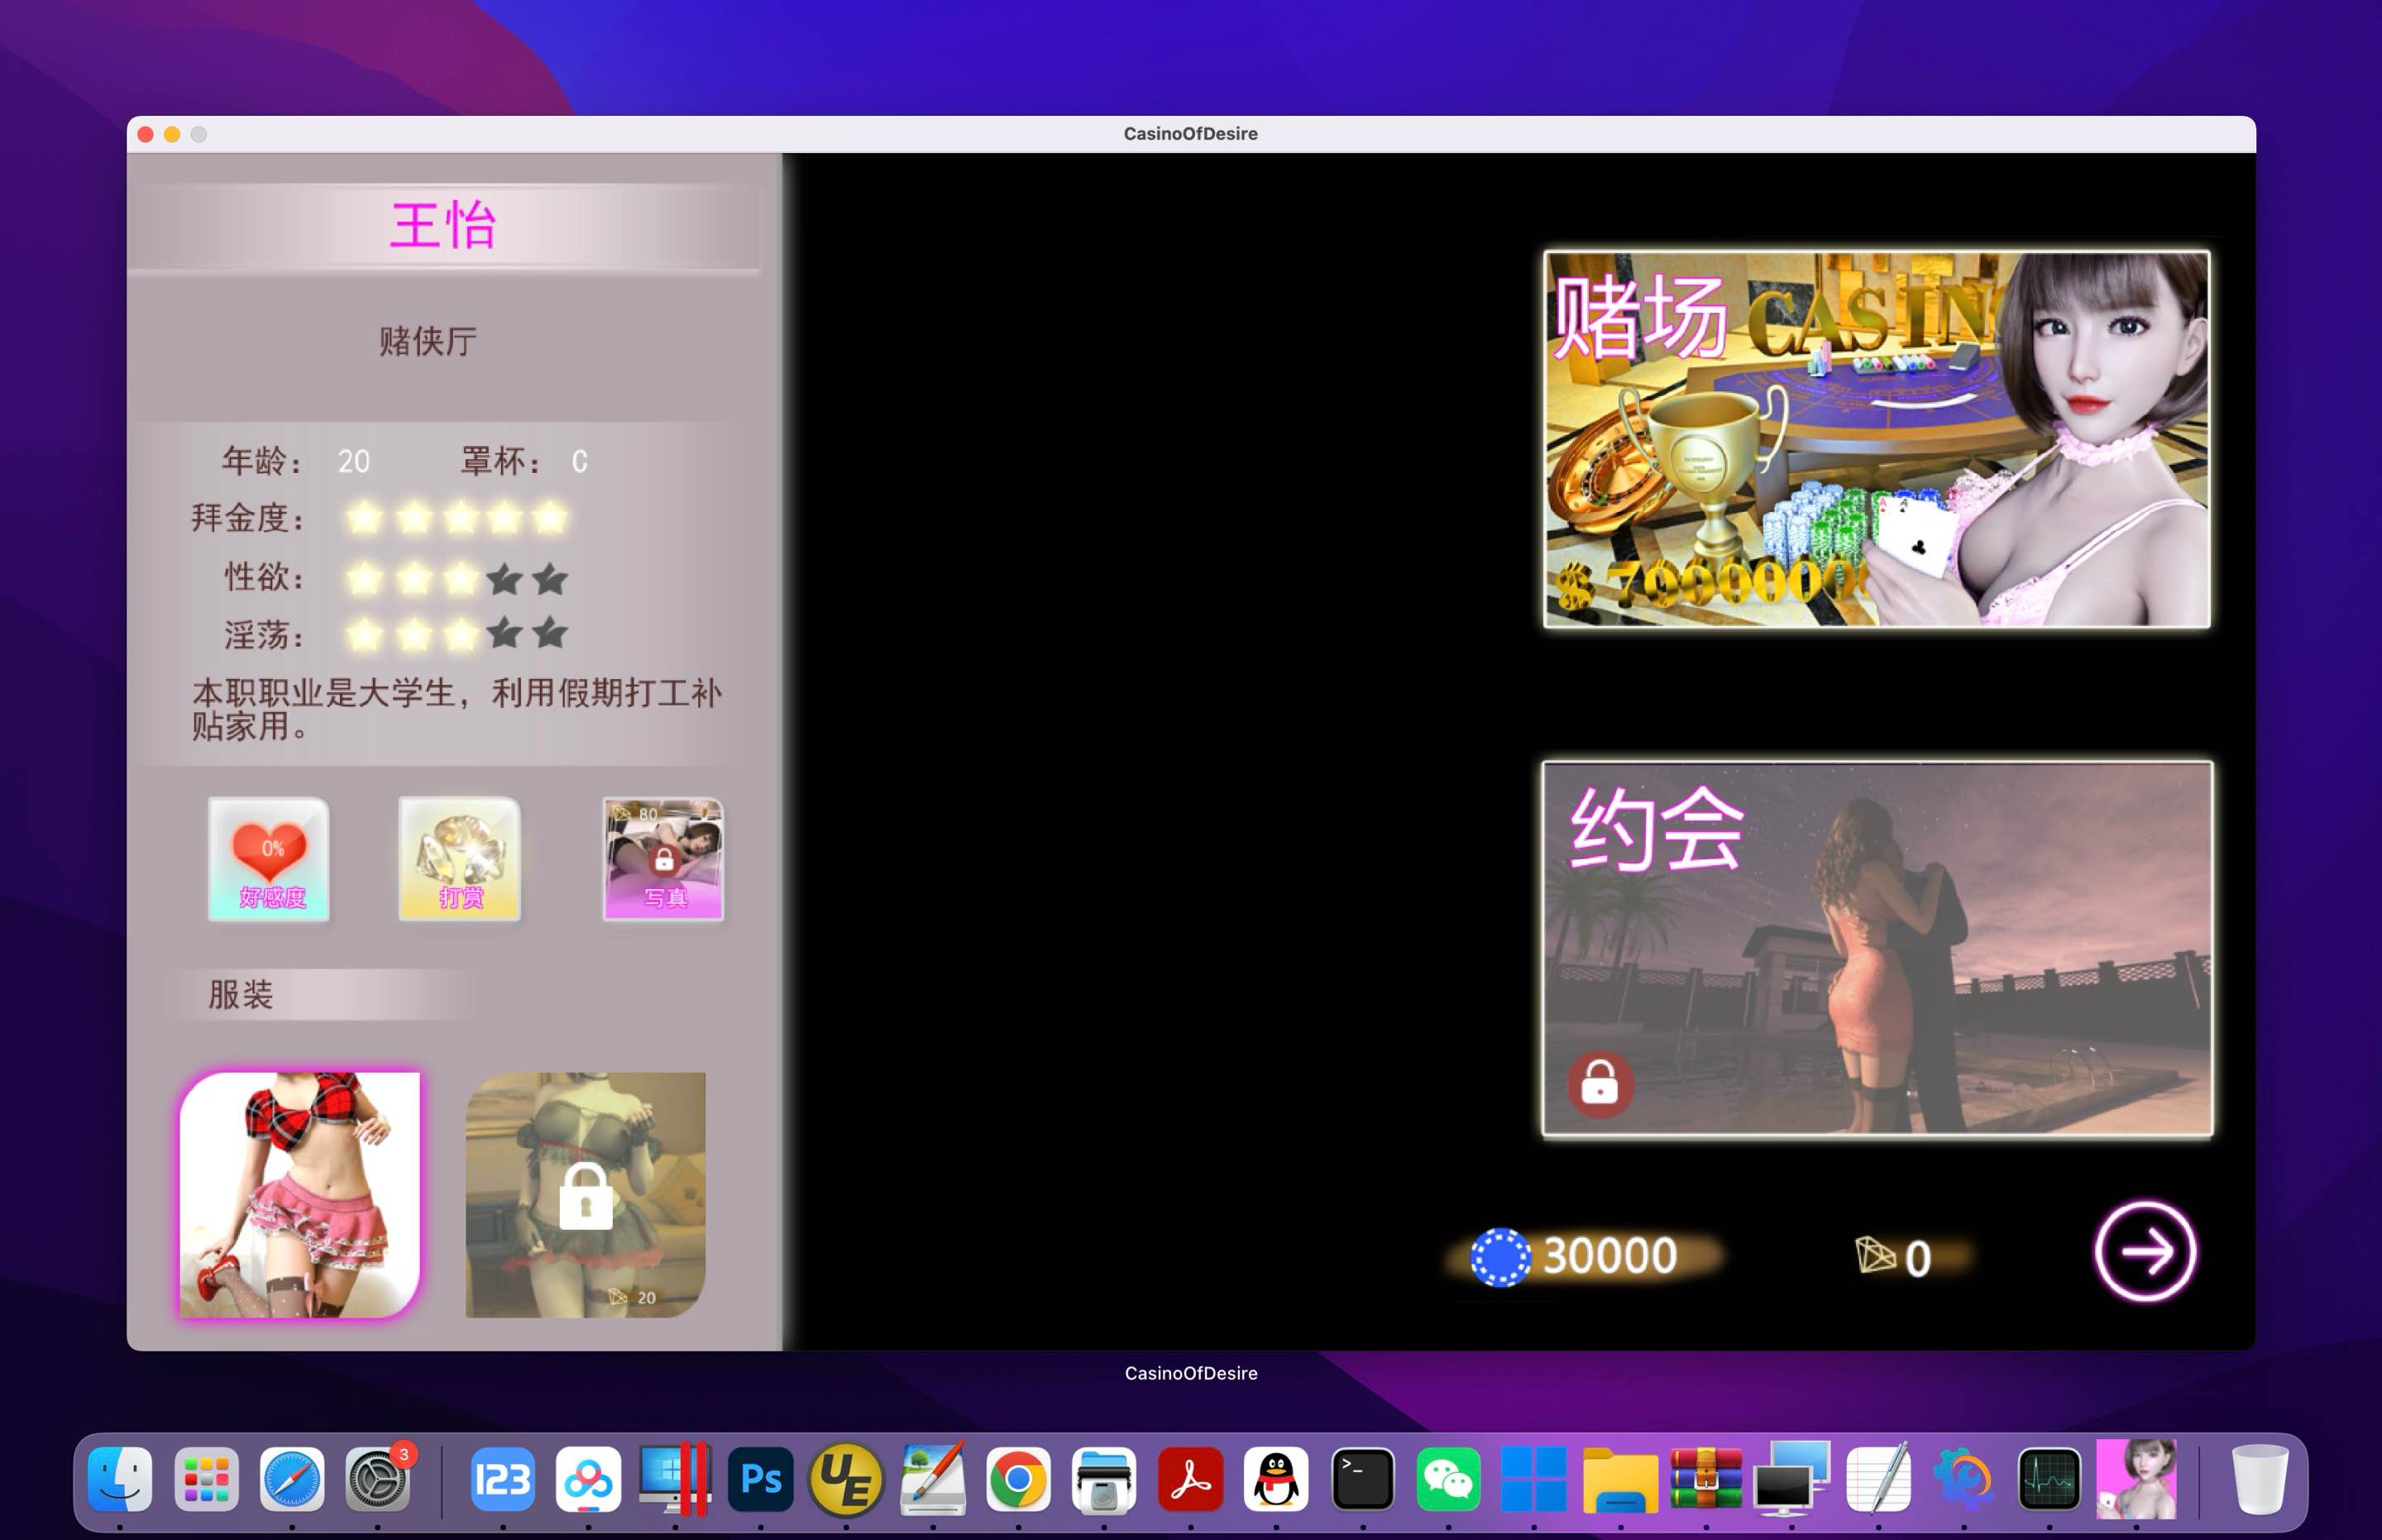Open Adobe Acrobat in the dock
The height and width of the screenshot is (1540, 2382).
1190,1478
